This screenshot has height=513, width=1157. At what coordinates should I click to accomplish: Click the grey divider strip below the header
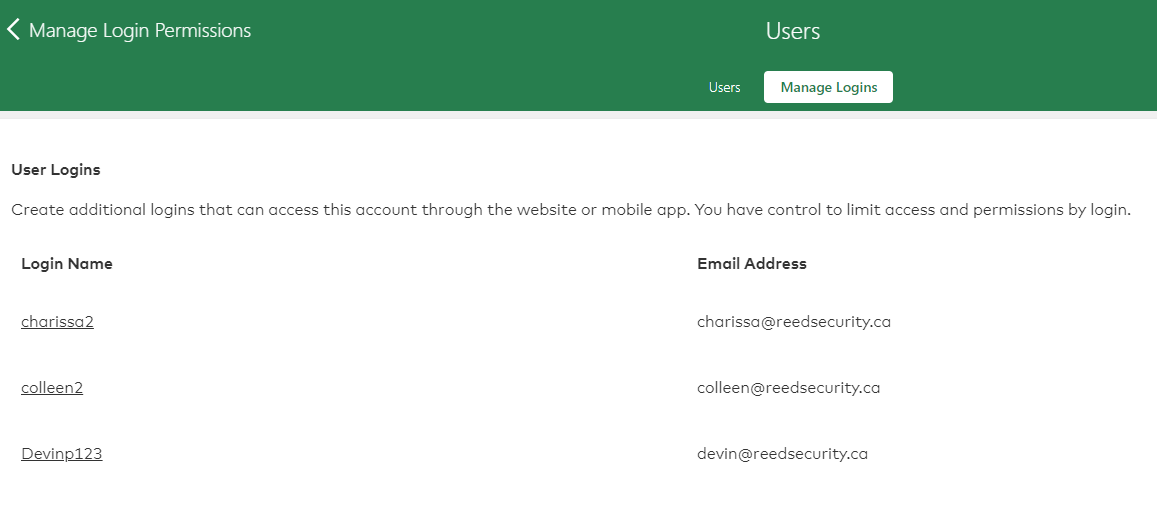point(578,115)
